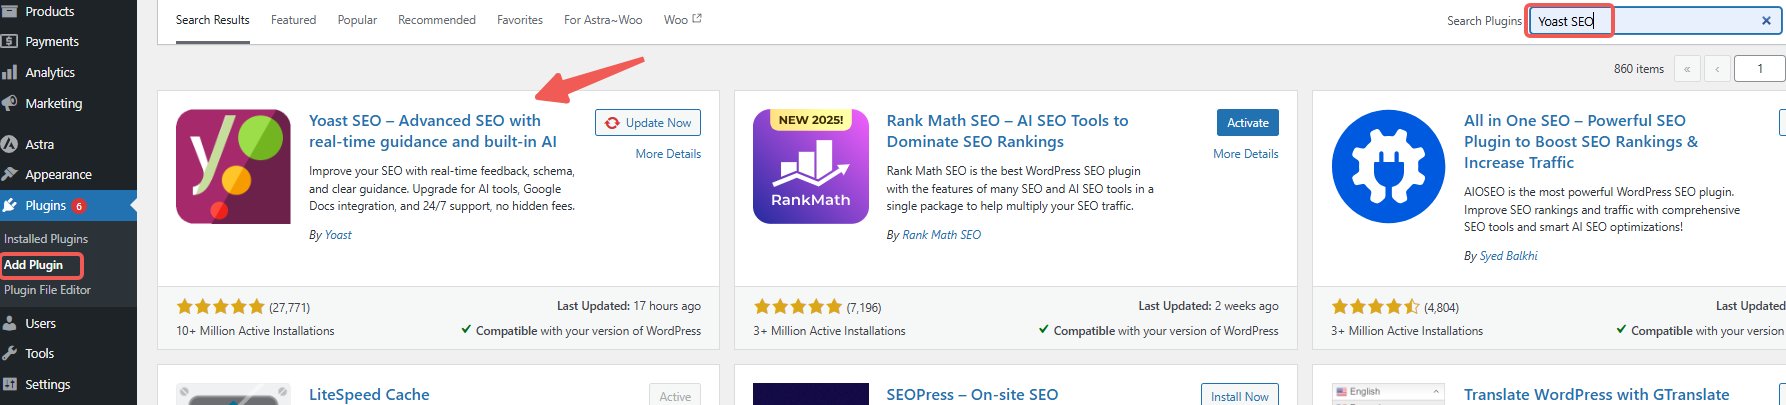Switch to the Popular tab
Image resolution: width=1786 pixels, height=405 pixels.
[x=357, y=20]
